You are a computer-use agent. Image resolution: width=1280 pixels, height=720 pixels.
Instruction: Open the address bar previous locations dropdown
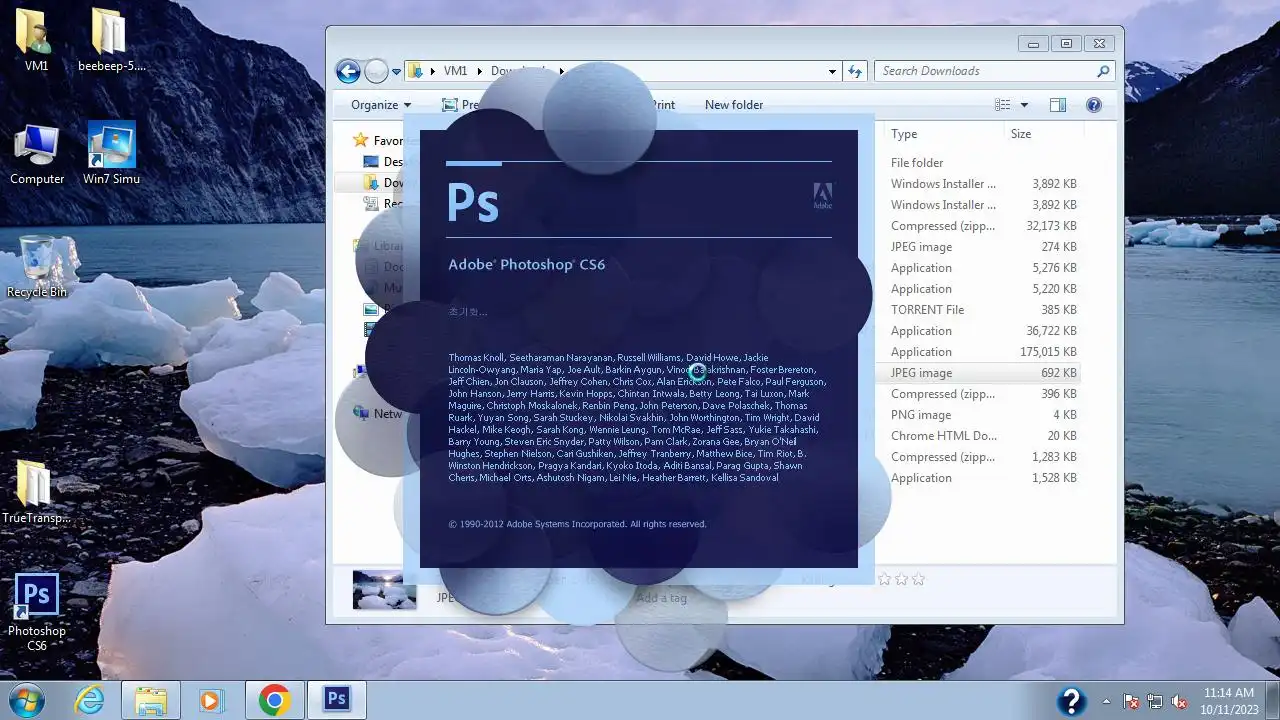[832, 71]
